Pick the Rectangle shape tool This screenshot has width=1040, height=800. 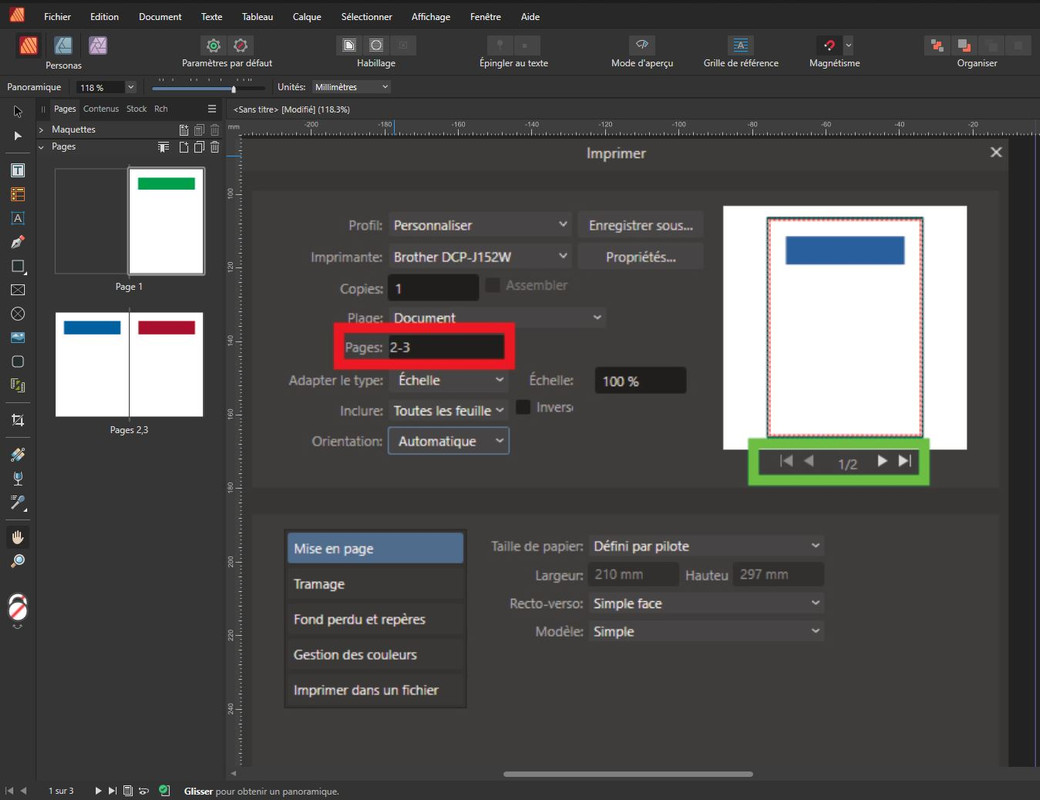pyautogui.click(x=18, y=266)
